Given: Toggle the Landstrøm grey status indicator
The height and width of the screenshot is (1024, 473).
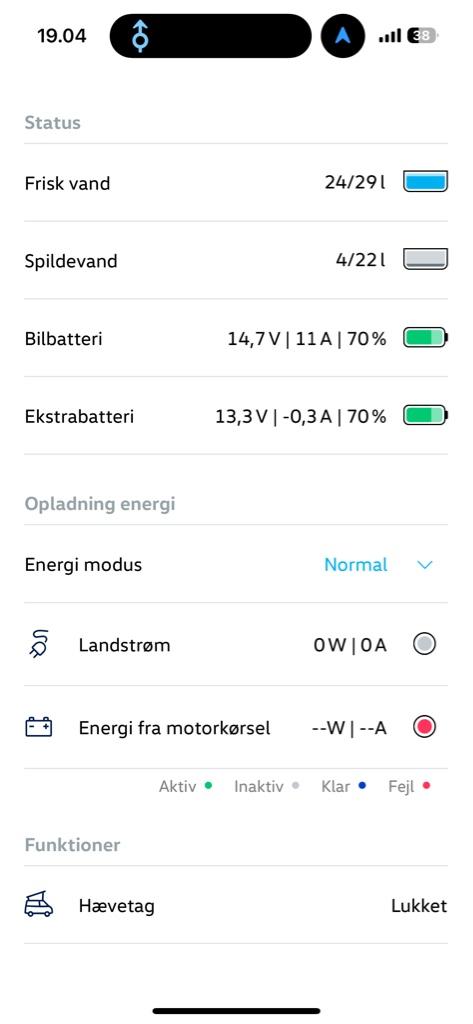Looking at the screenshot, I should click(x=425, y=645).
